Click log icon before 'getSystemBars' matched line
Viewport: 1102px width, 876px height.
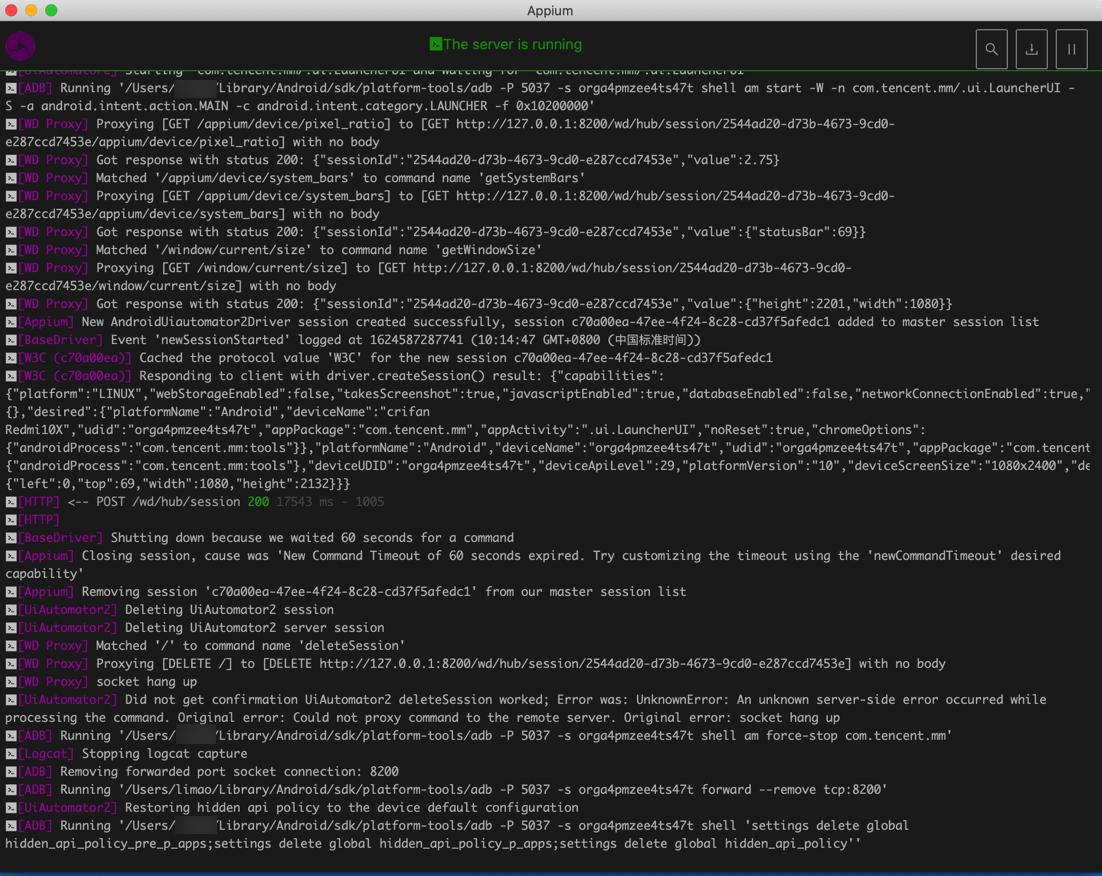[x=11, y=179]
